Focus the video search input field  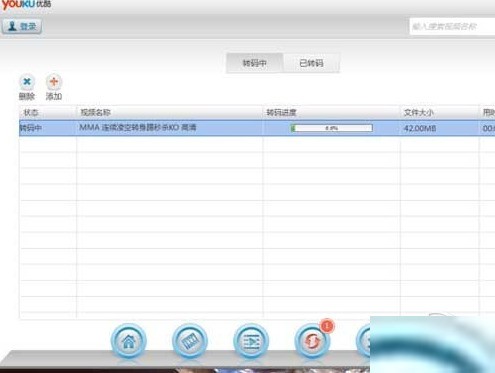(452, 26)
